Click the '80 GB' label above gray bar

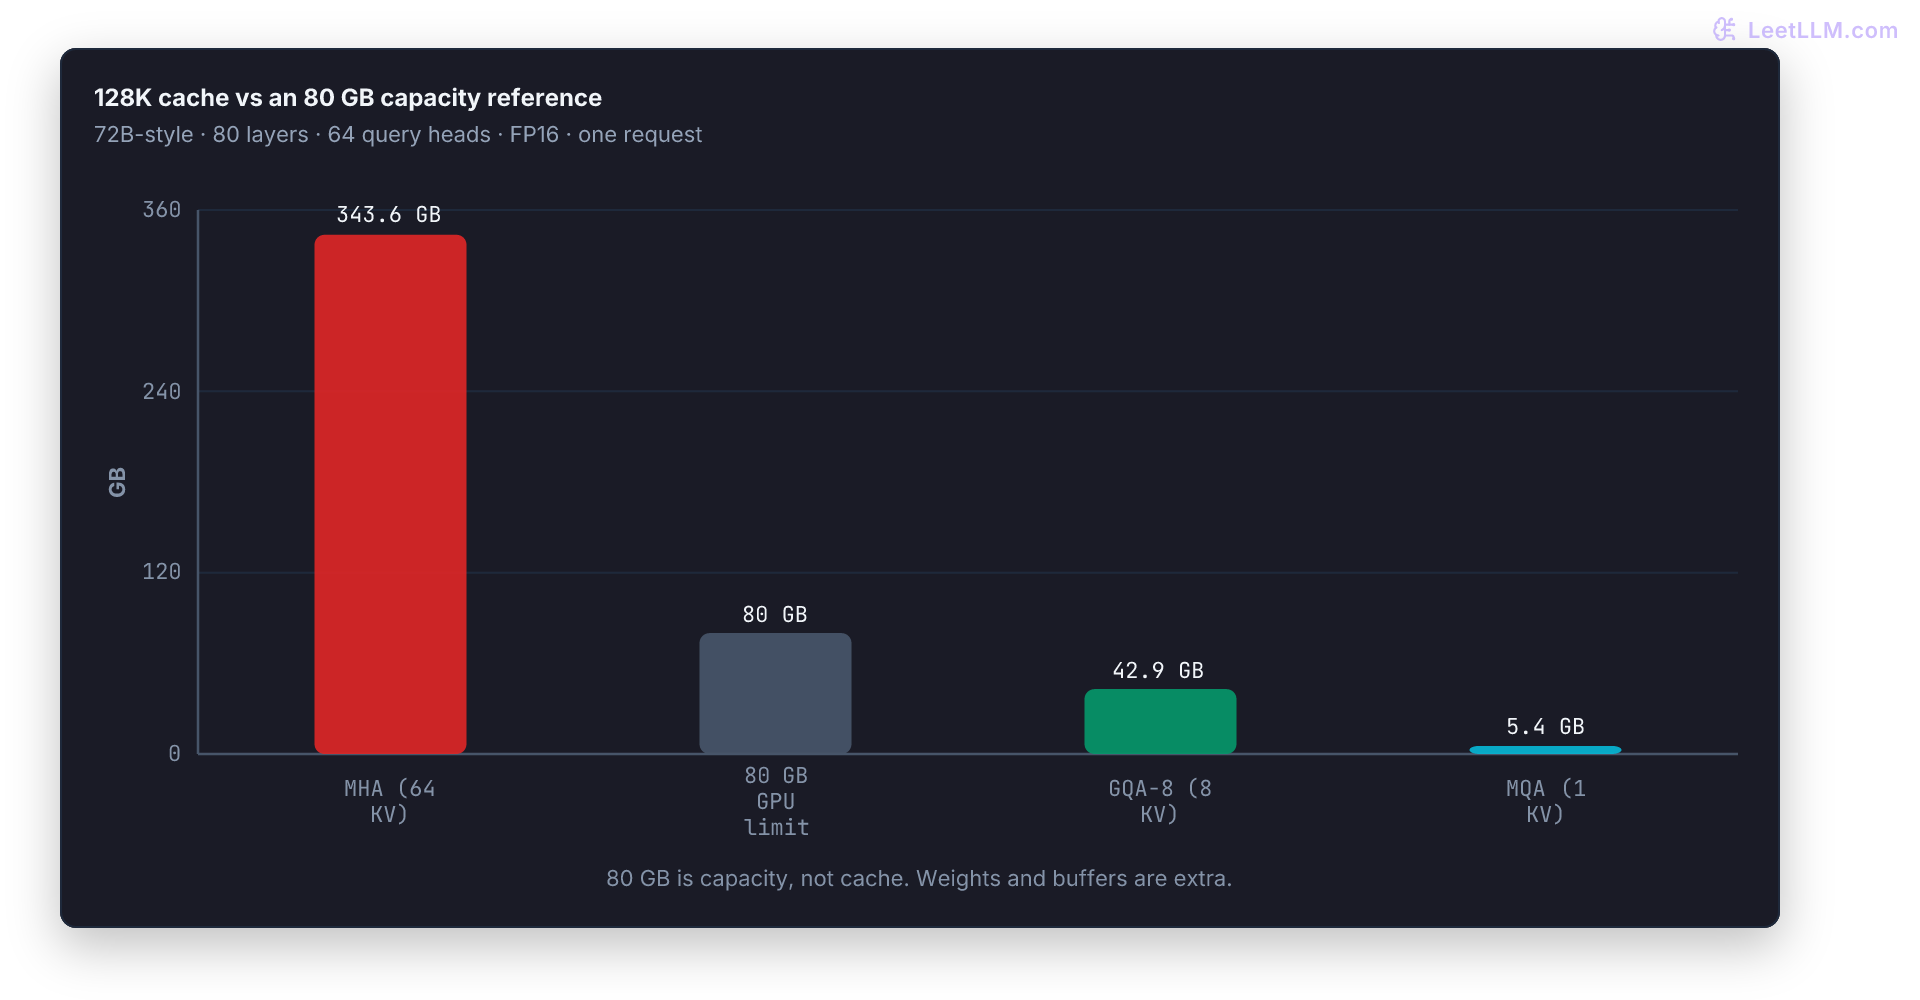[x=775, y=615]
